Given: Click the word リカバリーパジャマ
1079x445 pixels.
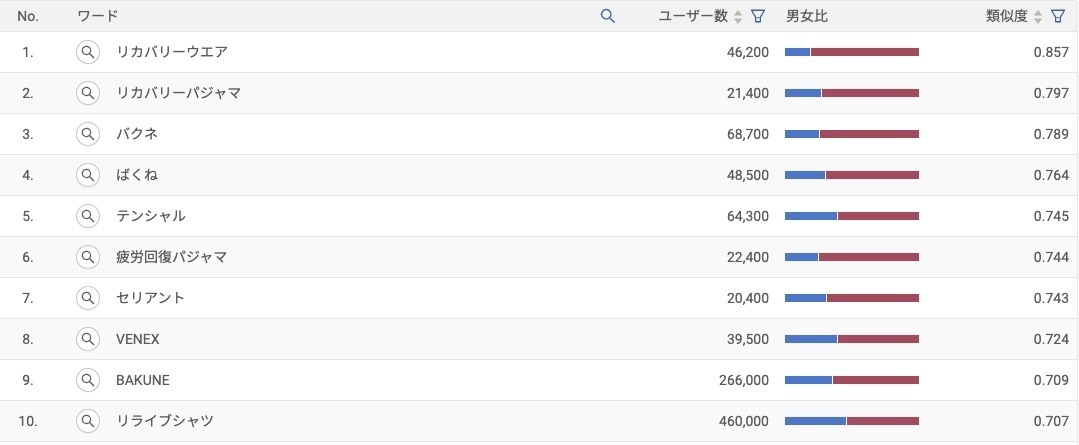Looking at the screenshot, I should click(178, 93).
